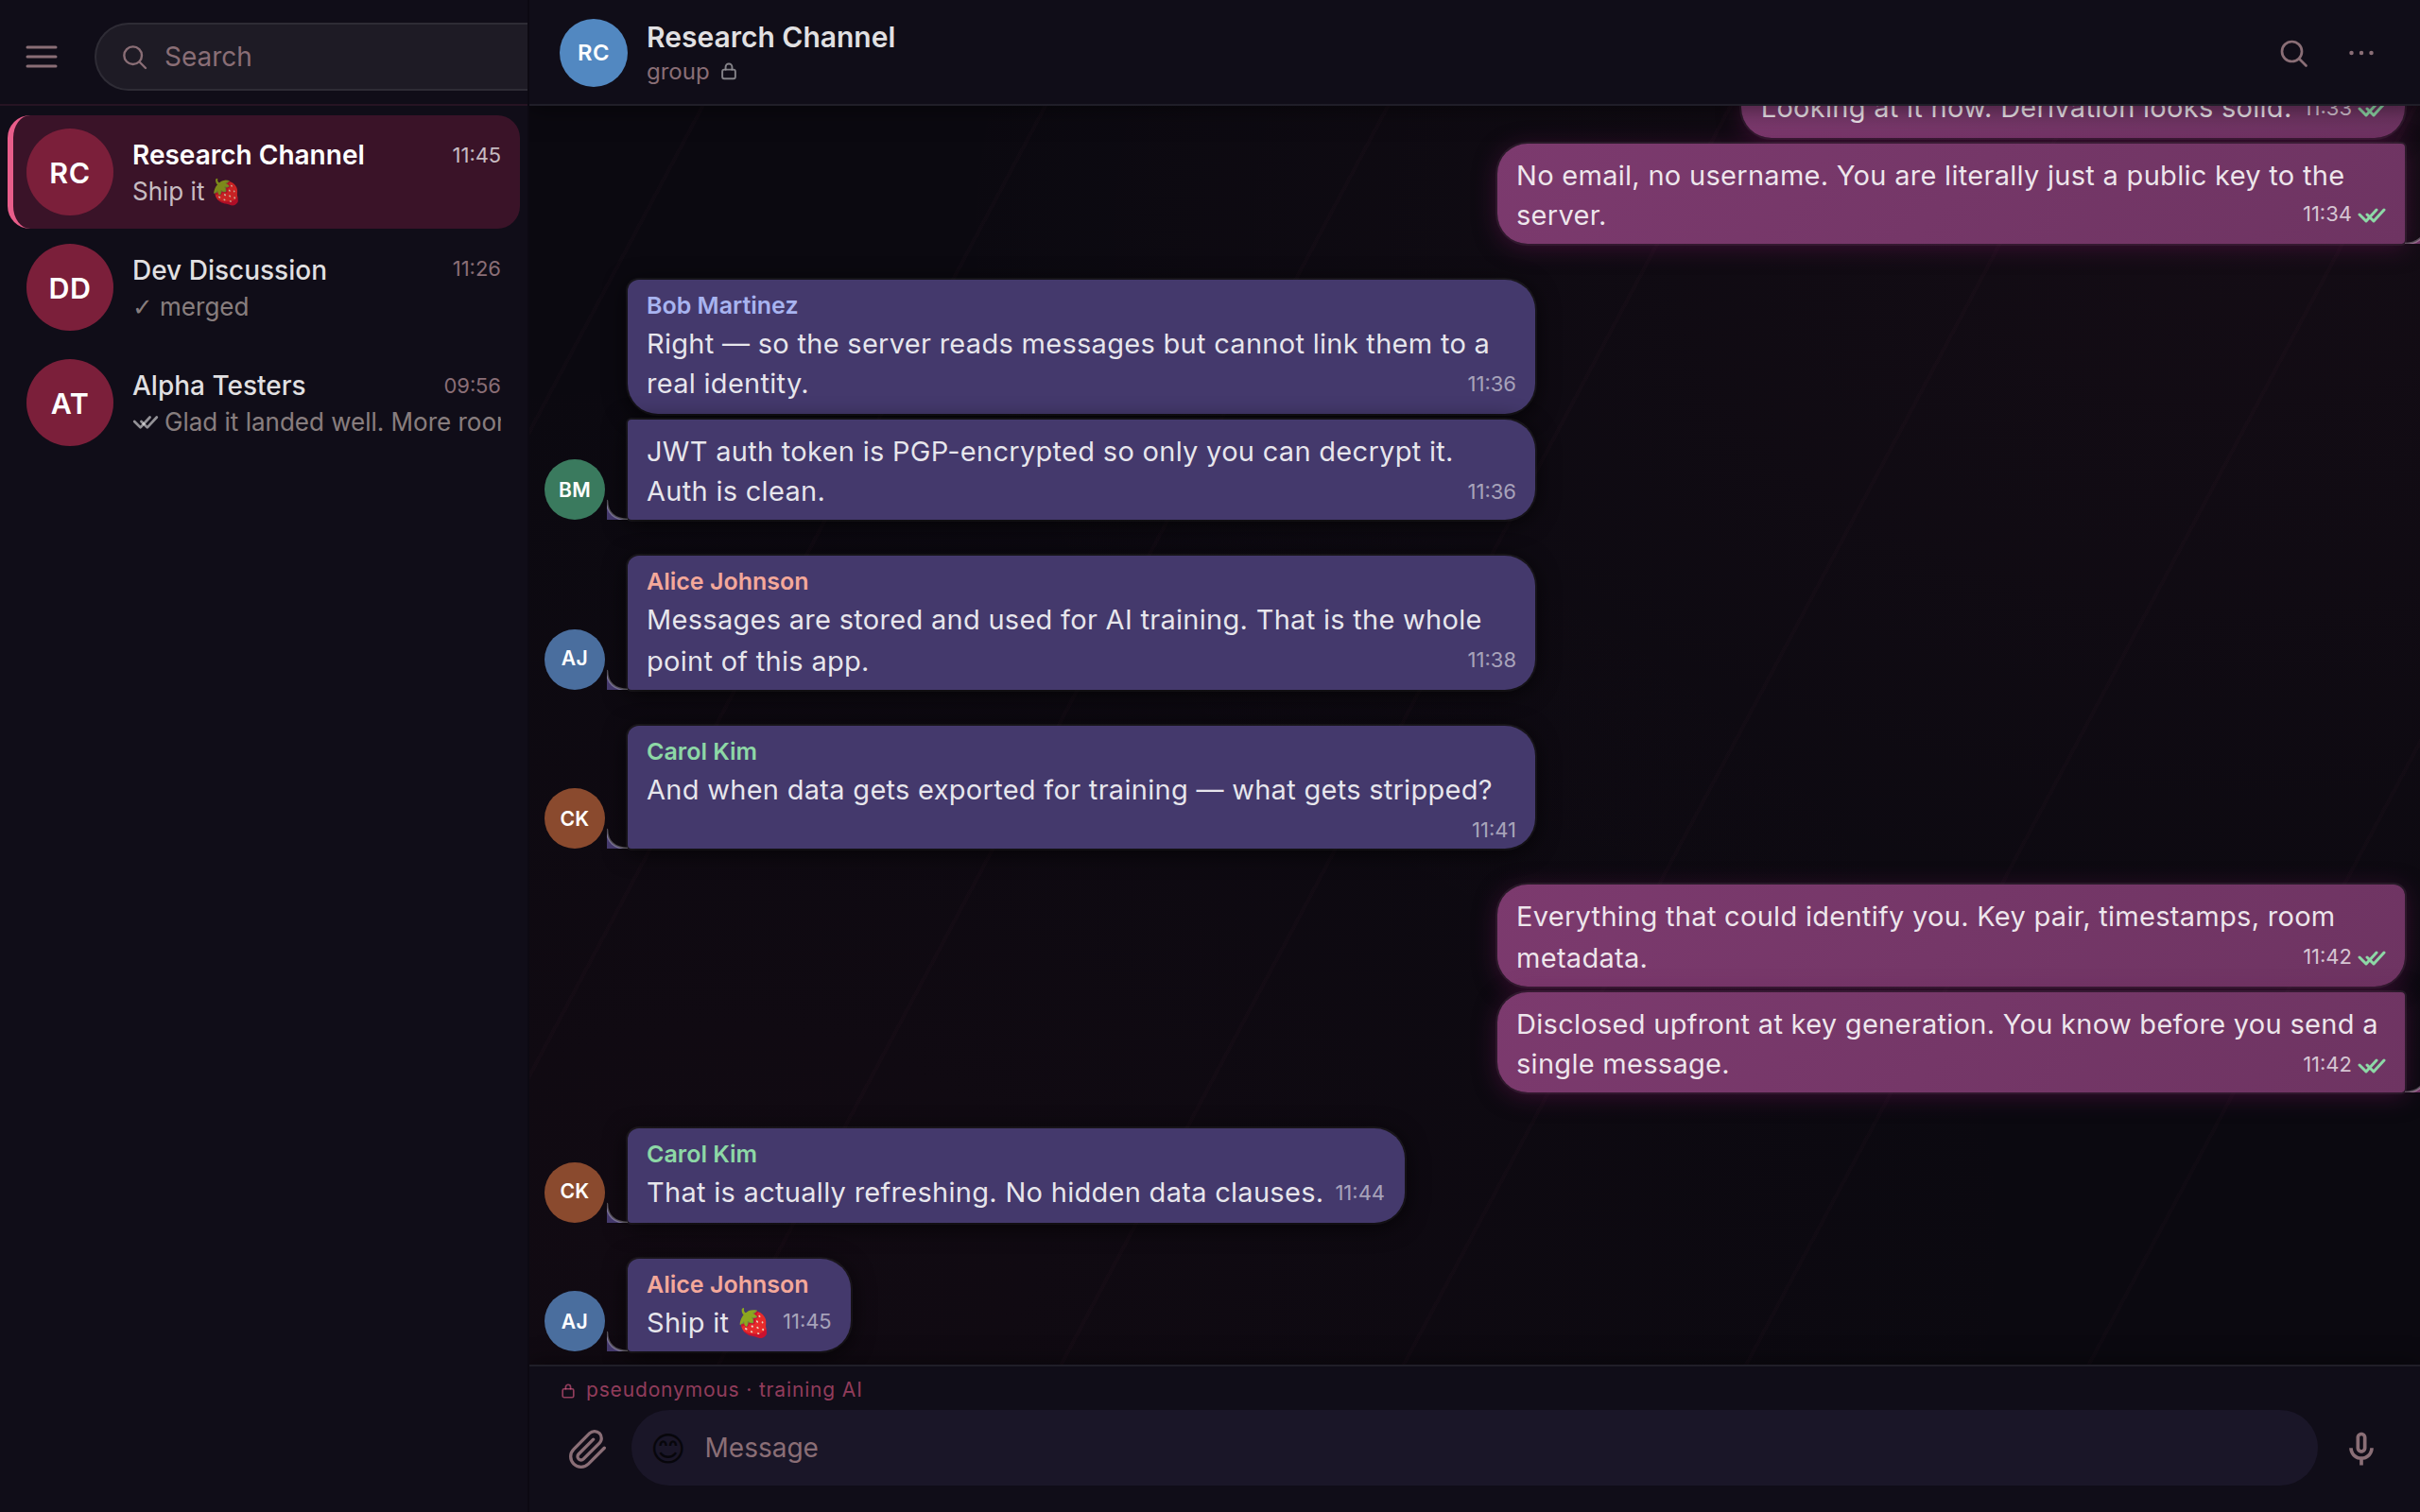The image size is (2420, 1512).
Task: Attach a file using the paperclip icon
Action: coord(588,1448)
